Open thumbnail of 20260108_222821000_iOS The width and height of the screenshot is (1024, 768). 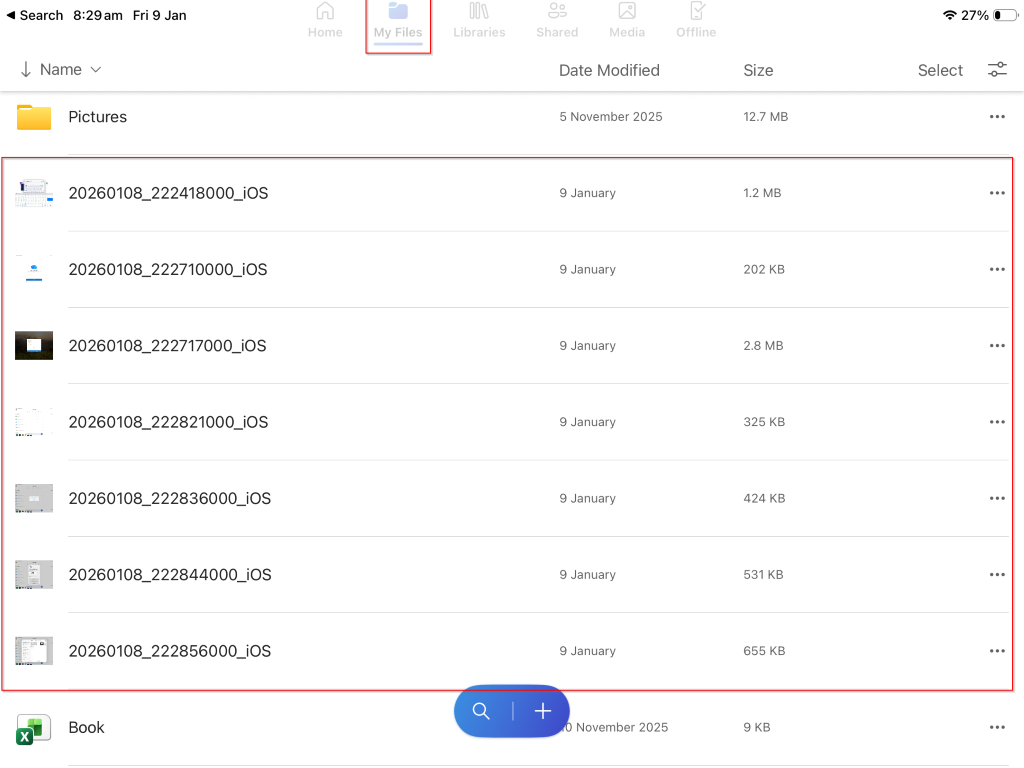pos(34,422)
